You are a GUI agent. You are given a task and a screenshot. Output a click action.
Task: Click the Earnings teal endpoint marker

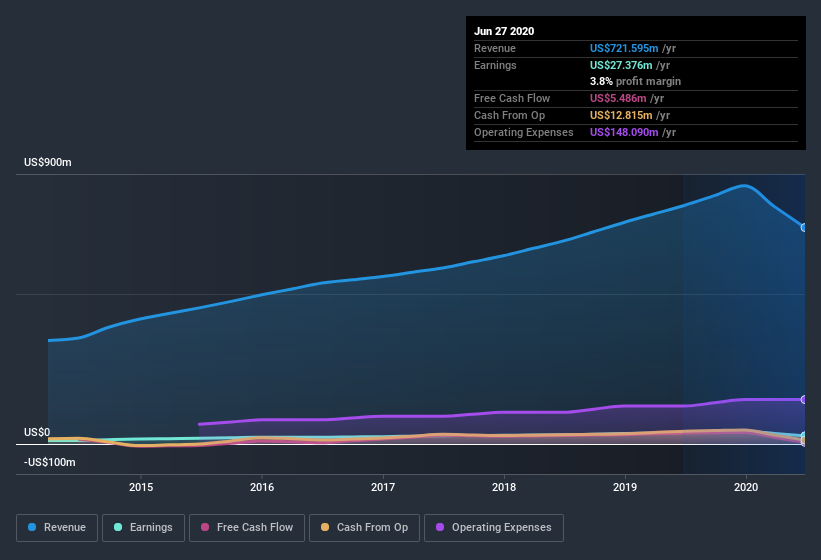pos(804,435)
